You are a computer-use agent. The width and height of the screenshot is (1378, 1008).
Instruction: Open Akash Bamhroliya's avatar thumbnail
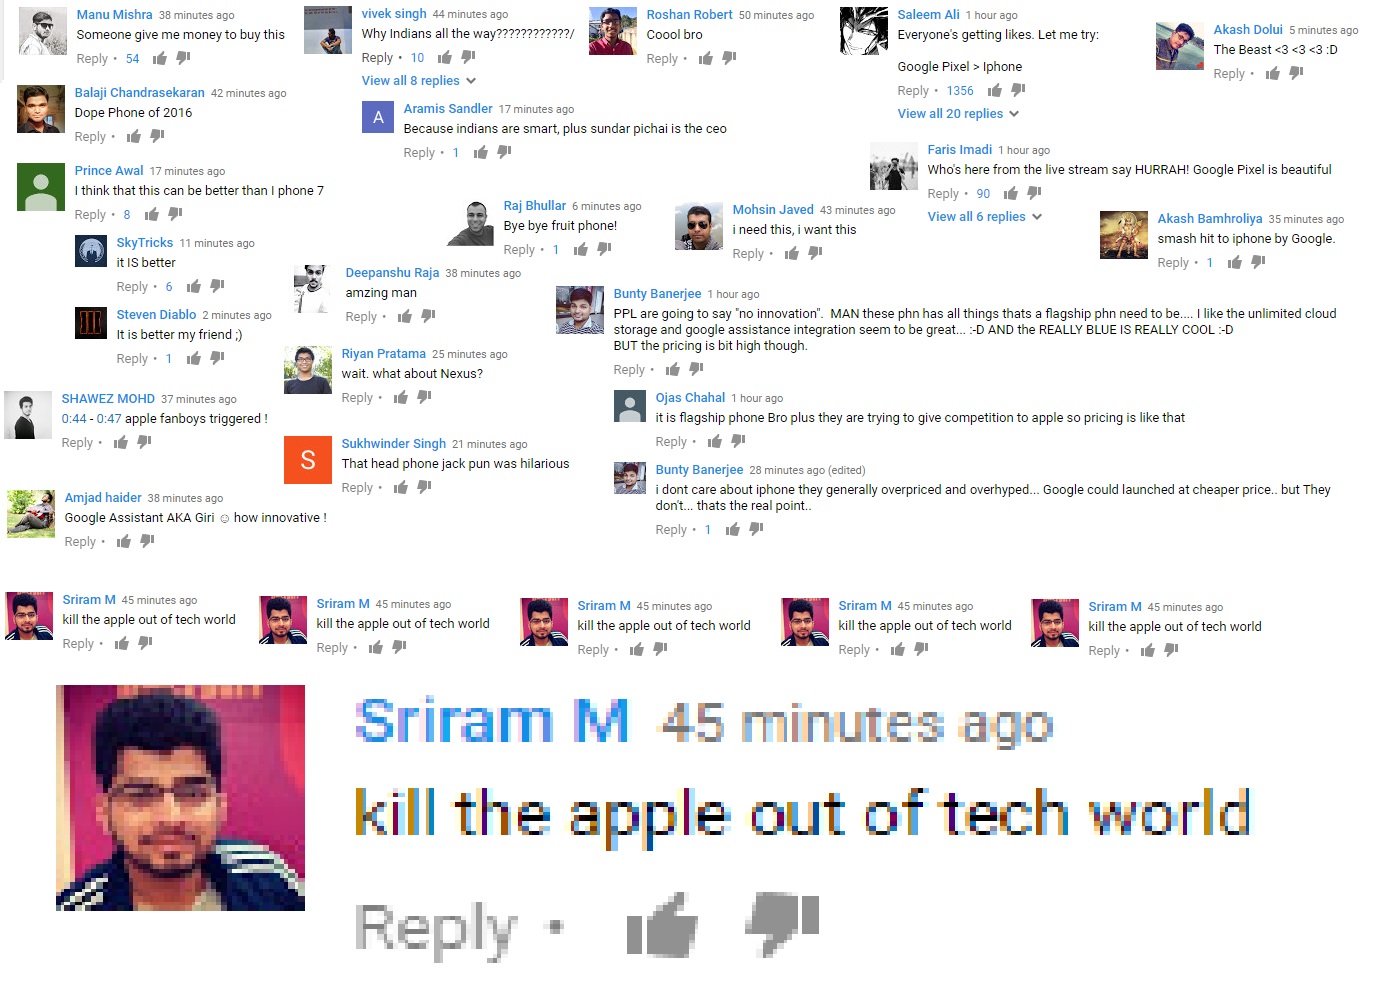click(1124, 235)
